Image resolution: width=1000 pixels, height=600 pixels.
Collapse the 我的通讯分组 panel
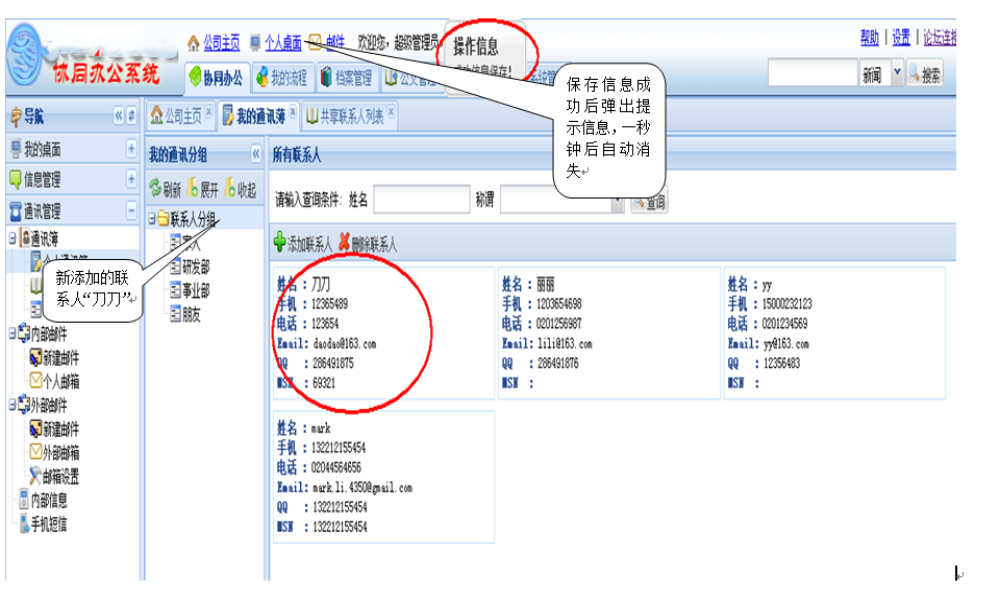click(x=256, y=154)
